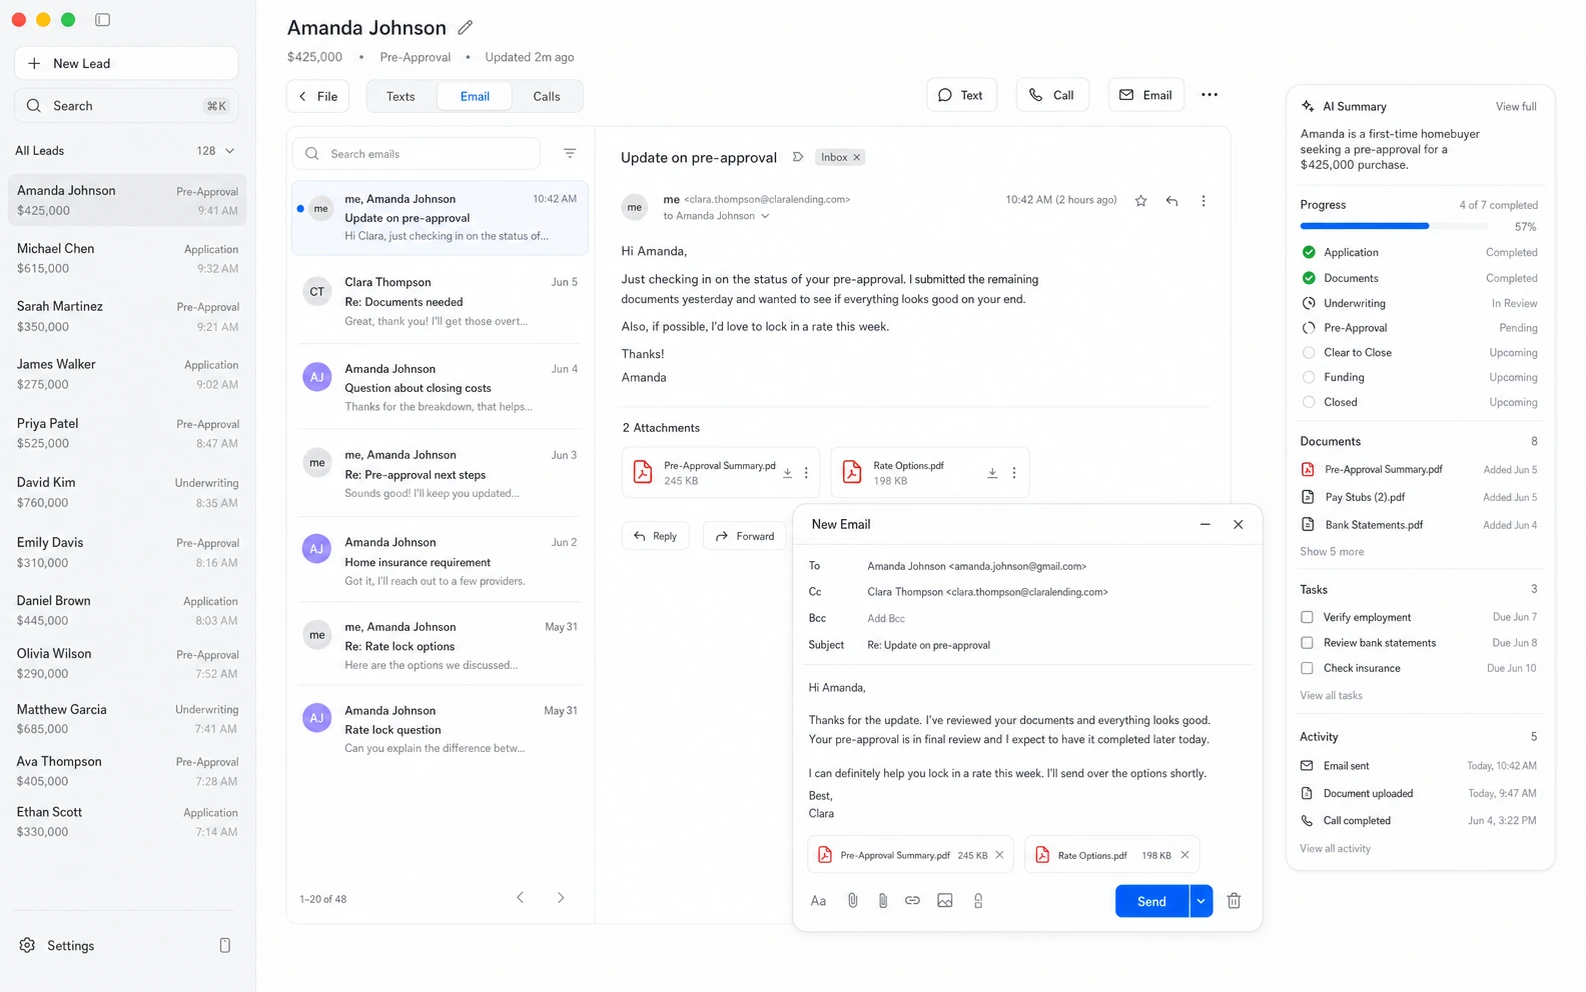Screen dimensions: 1586x992
Task: Open the Pre-Approval Summary.pdf attachment options menu
Action: tap(806, 473)
